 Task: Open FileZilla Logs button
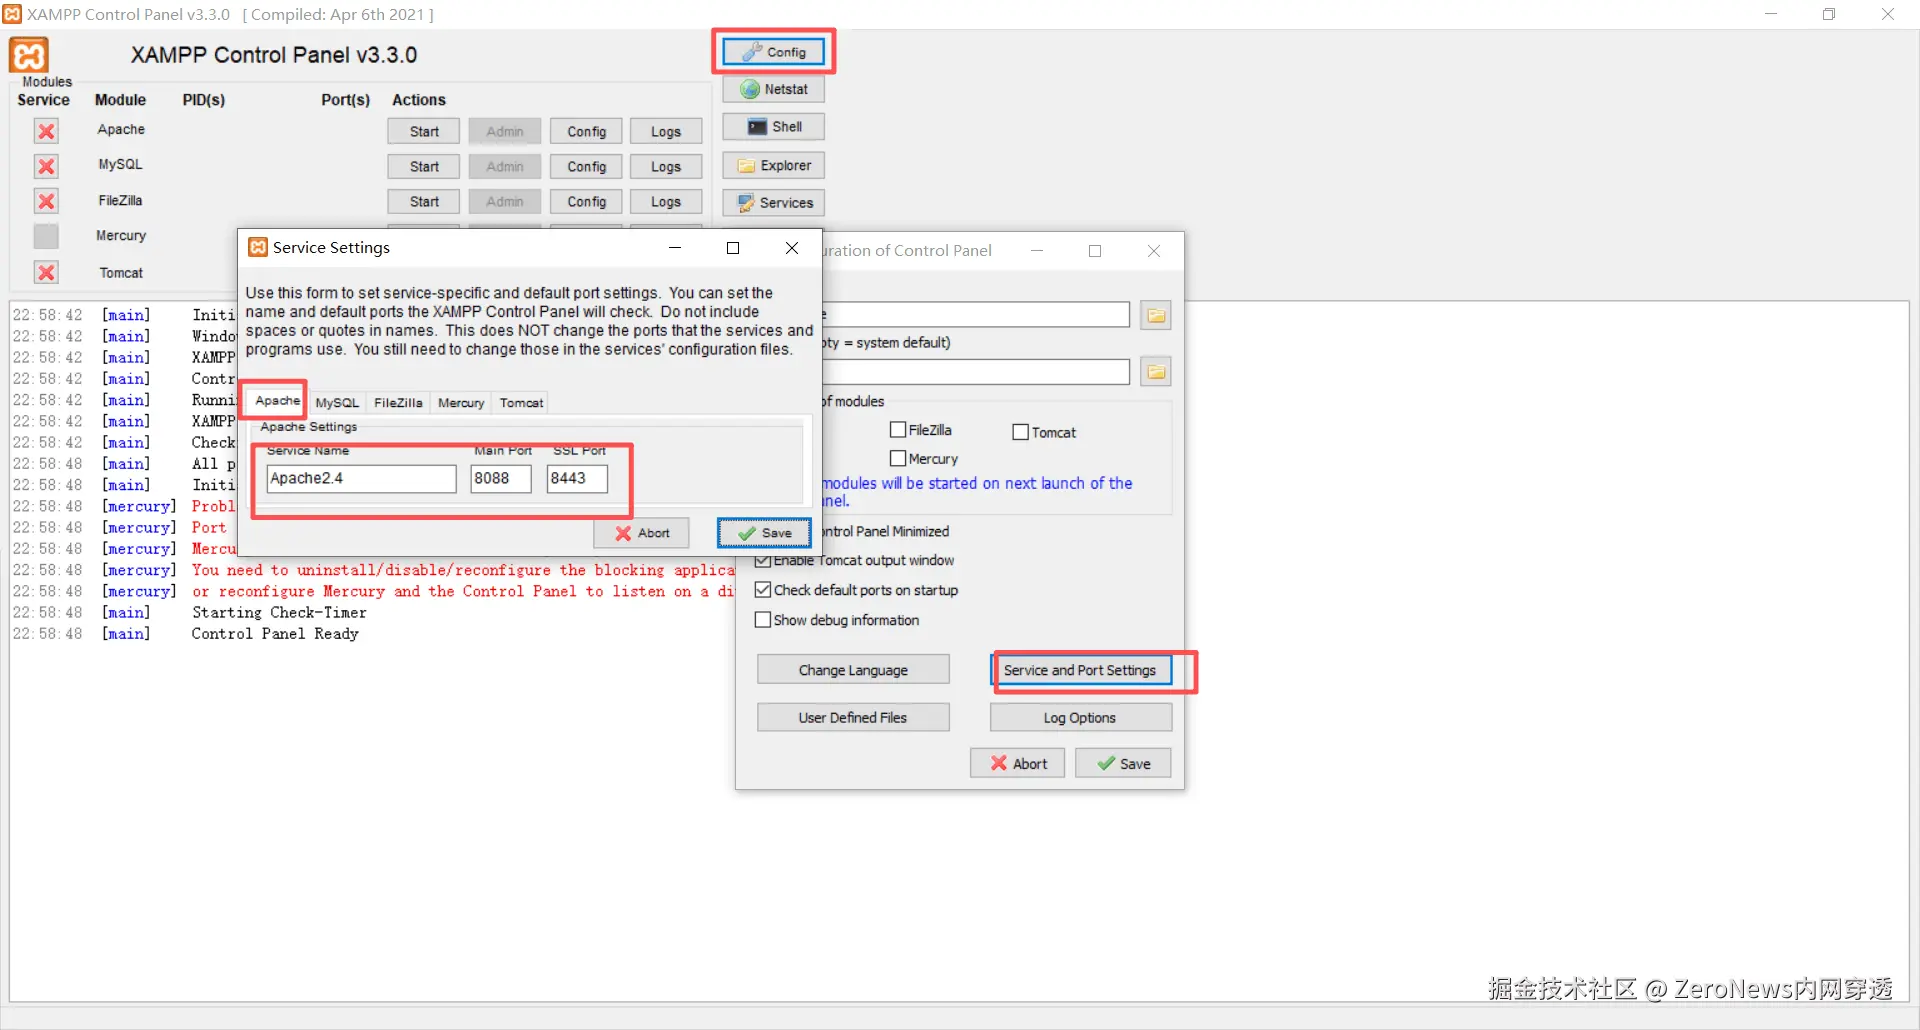(x=666, y=202)
